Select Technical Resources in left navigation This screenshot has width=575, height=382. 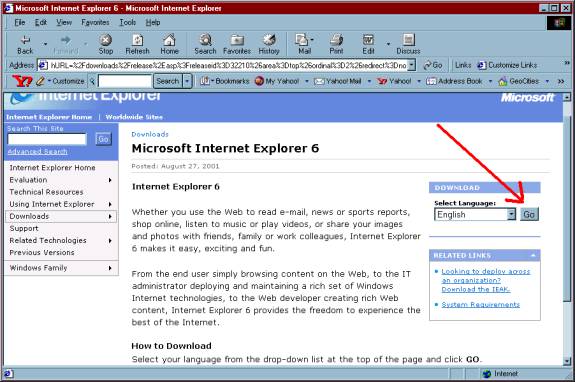click(x=46, y=192)
